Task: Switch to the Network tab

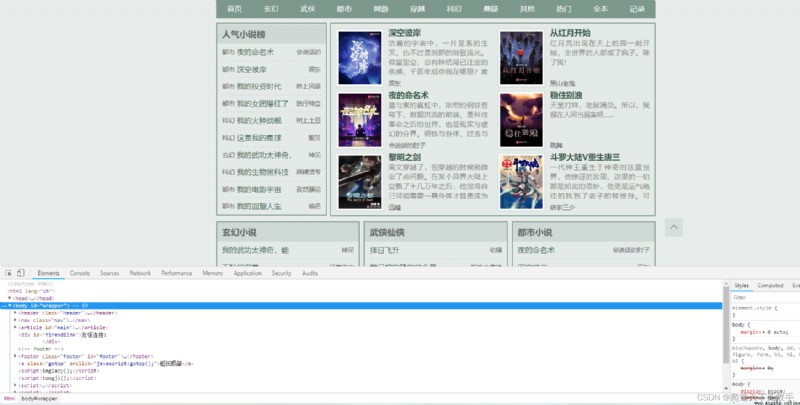Action: pyautogui.click(x=140, y=273)
